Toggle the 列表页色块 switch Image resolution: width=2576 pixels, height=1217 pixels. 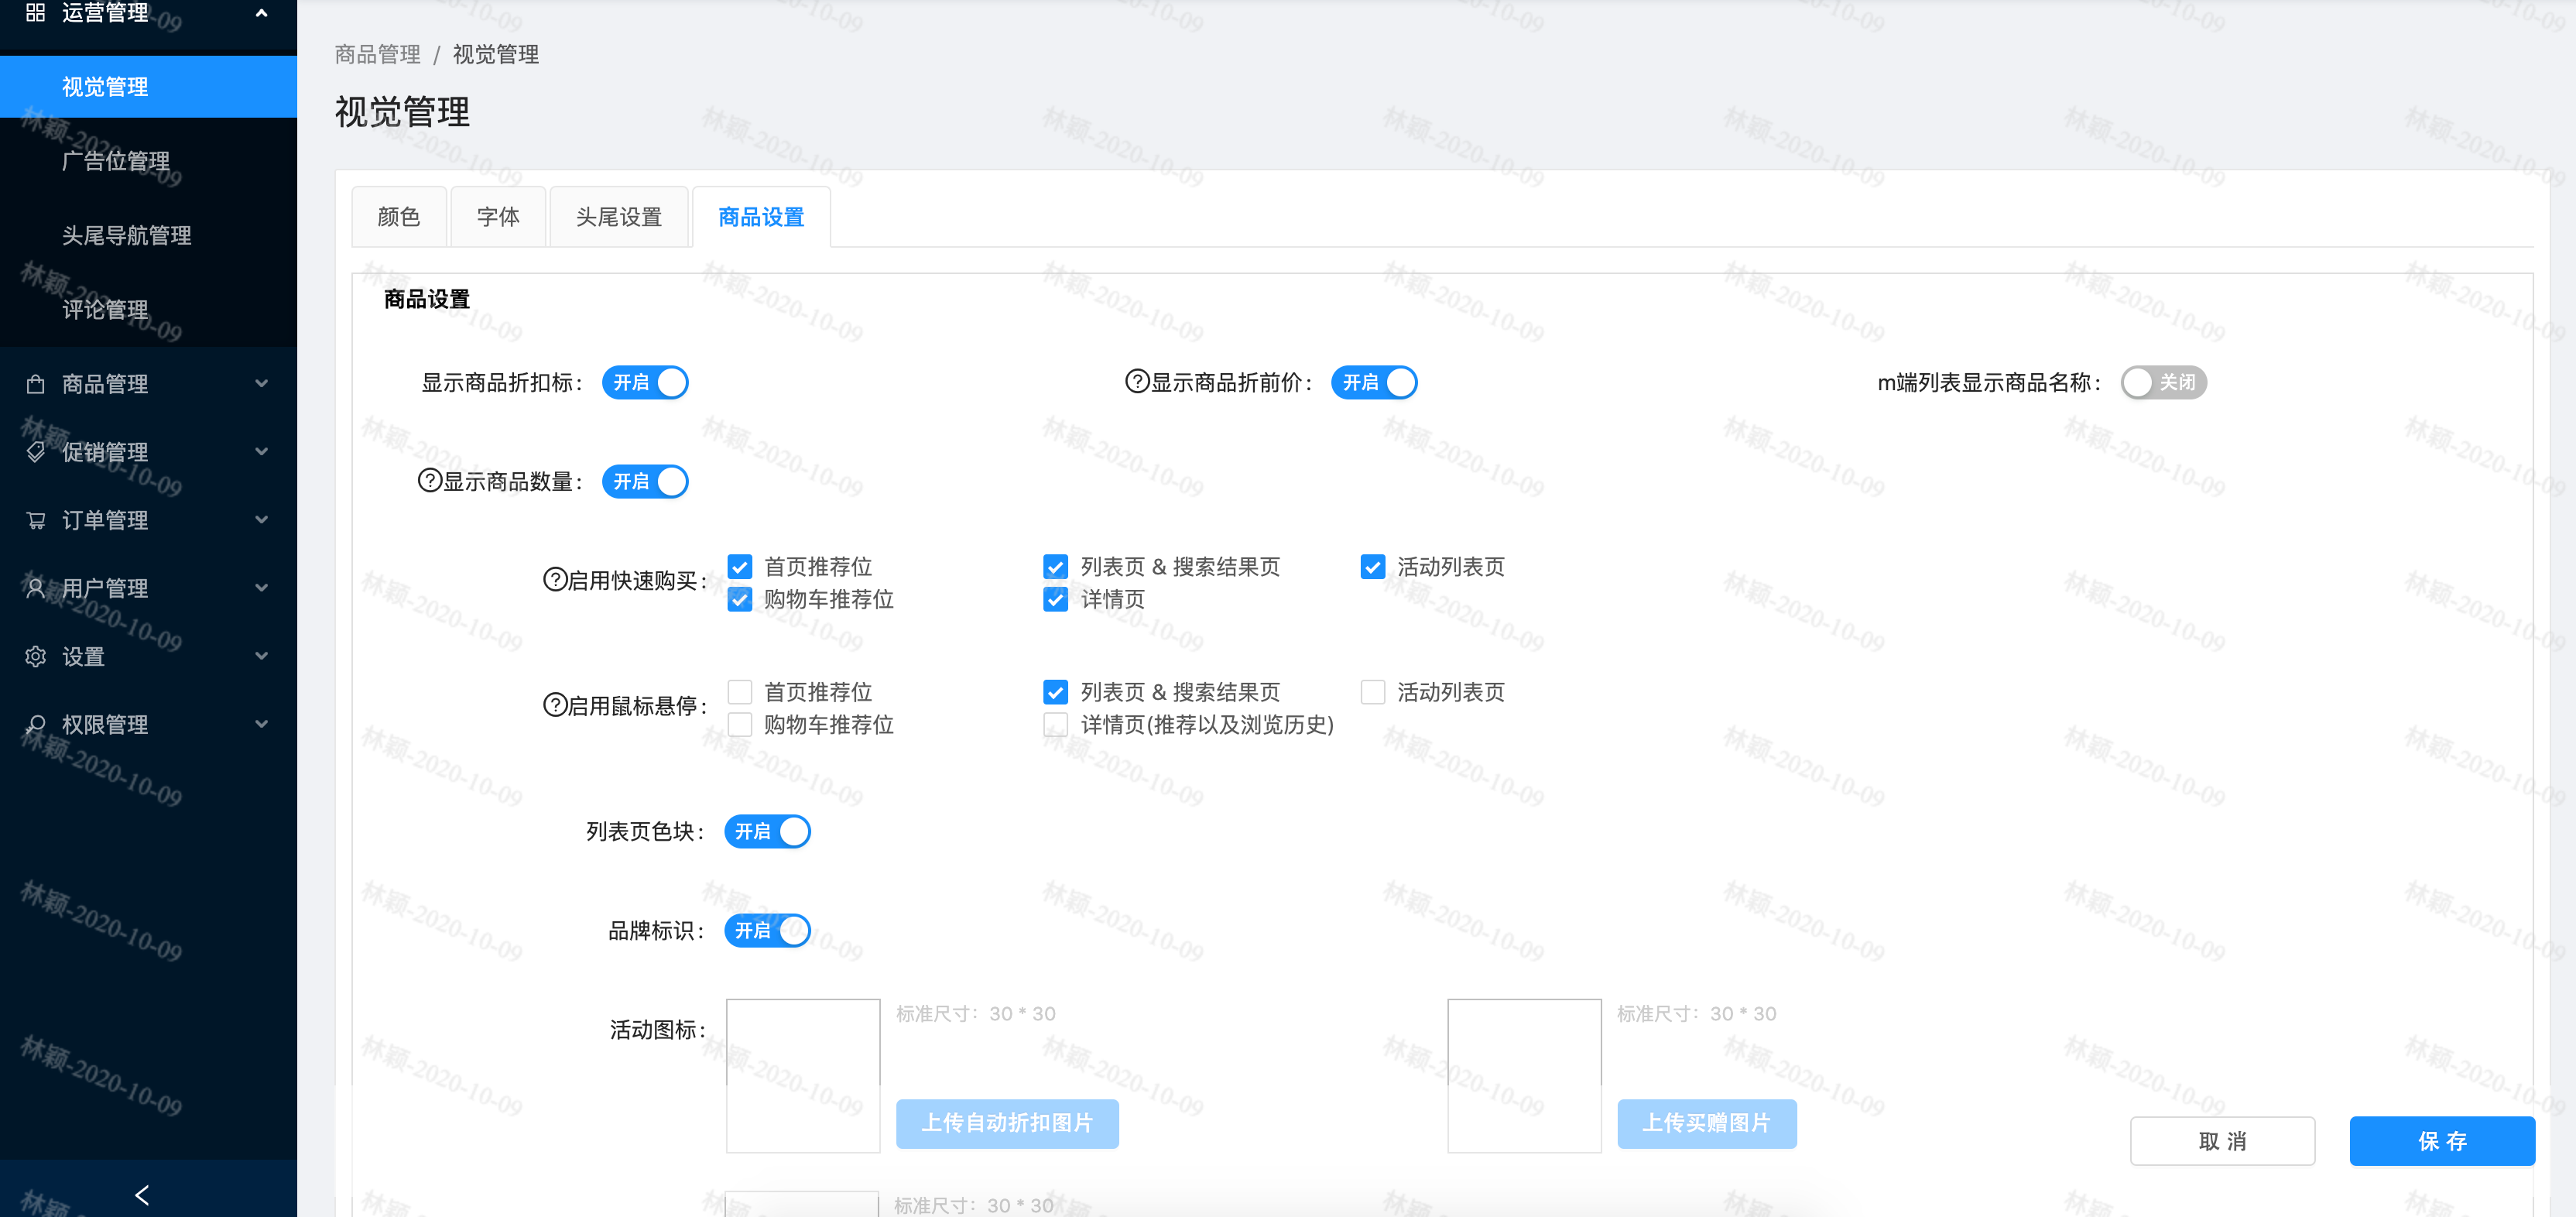tap(767, 831)
